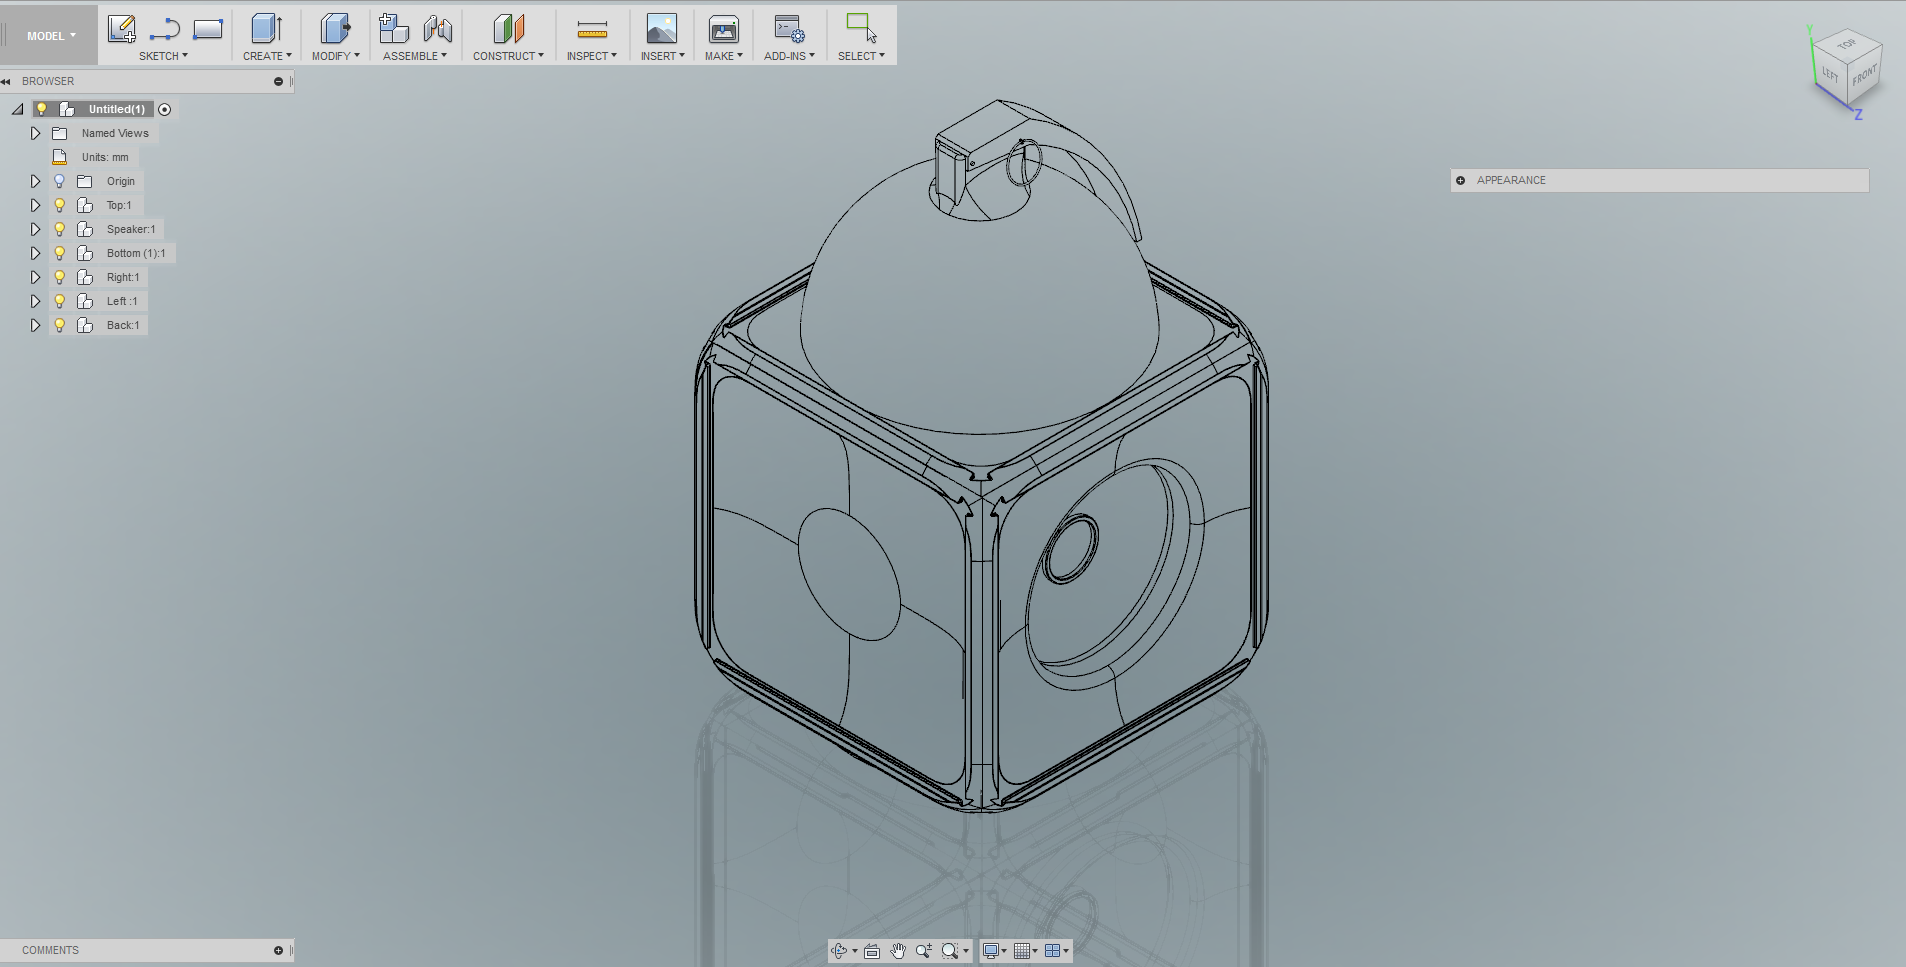Image resolution: width=1906 pixels, height=967 pixels.
Task: Toggle visibility bulb of Untitled(1) root
Action: (42, 109)
